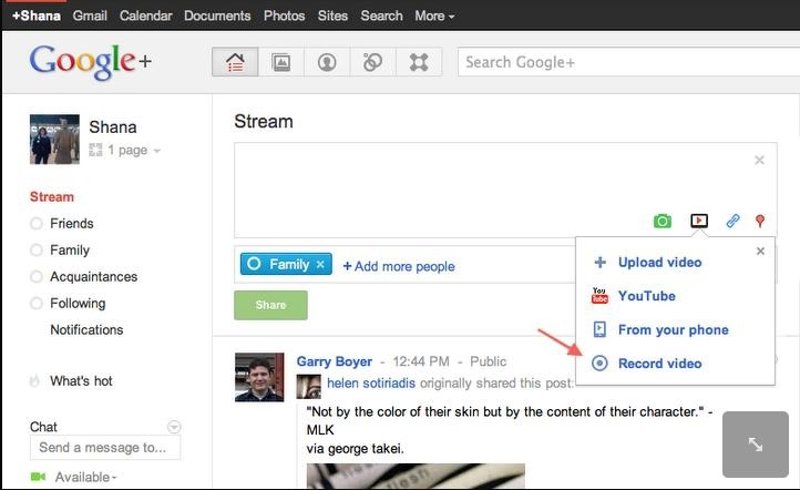Select the Acquaintances circle filter
The height and width of the screenshot is (490, 800).
(x=93, y=277)
